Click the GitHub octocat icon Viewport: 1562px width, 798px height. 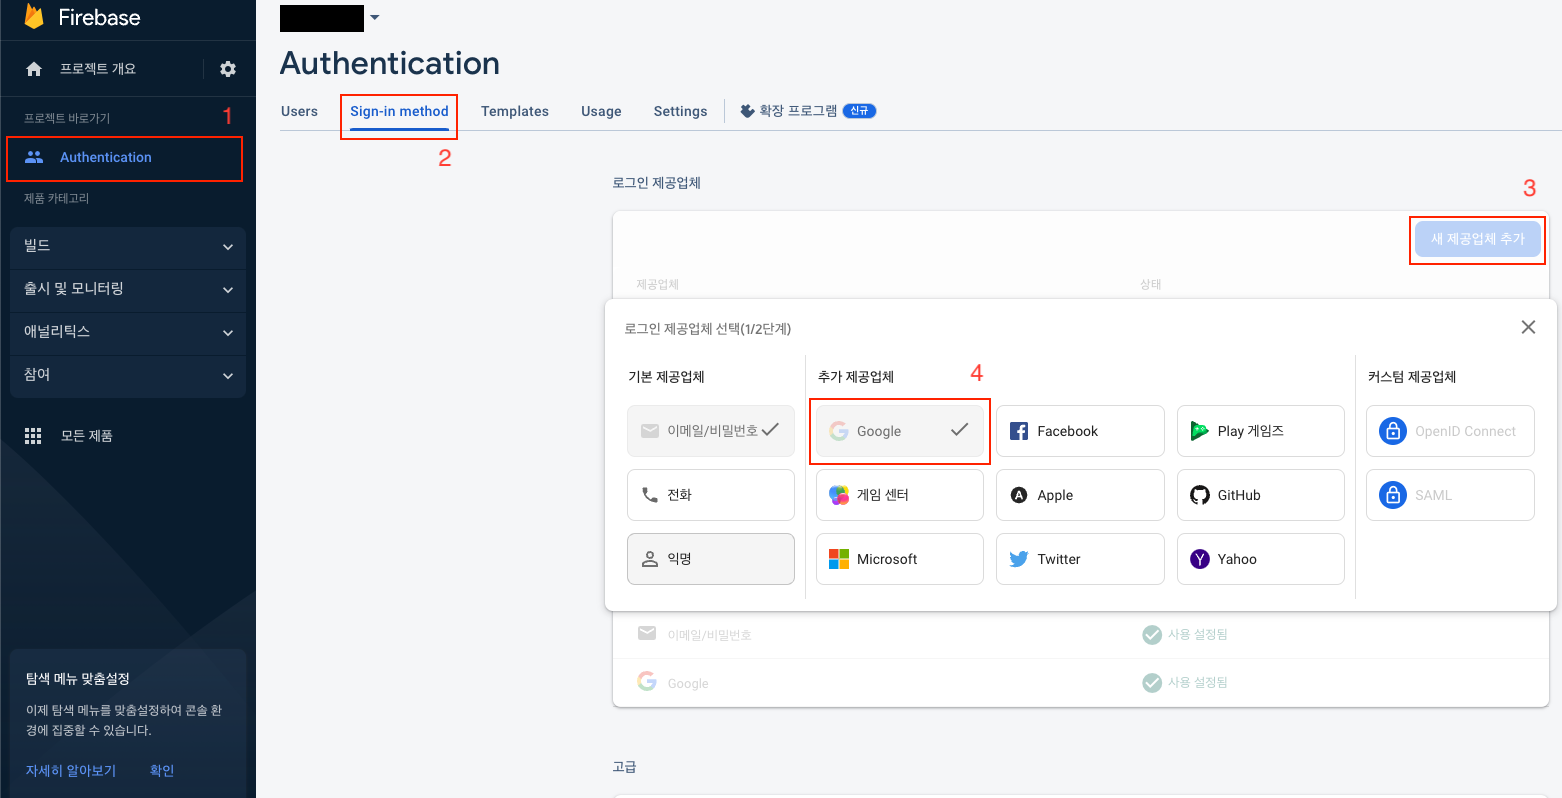tap(1200, 495)
